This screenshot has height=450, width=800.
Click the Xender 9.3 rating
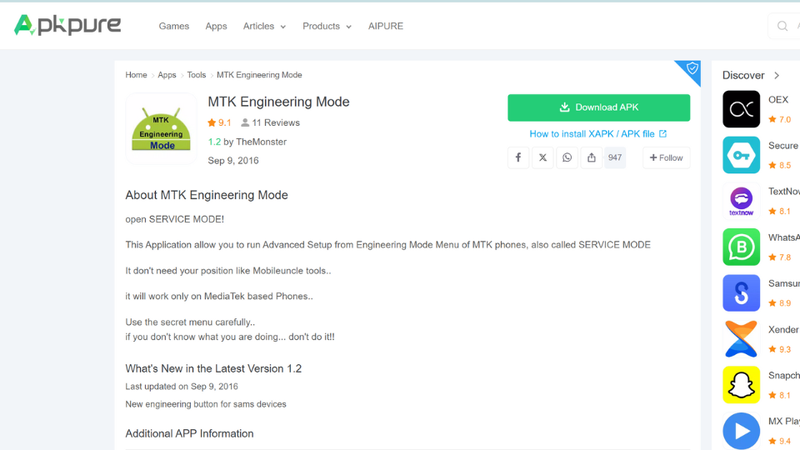[x=780, y=349]
